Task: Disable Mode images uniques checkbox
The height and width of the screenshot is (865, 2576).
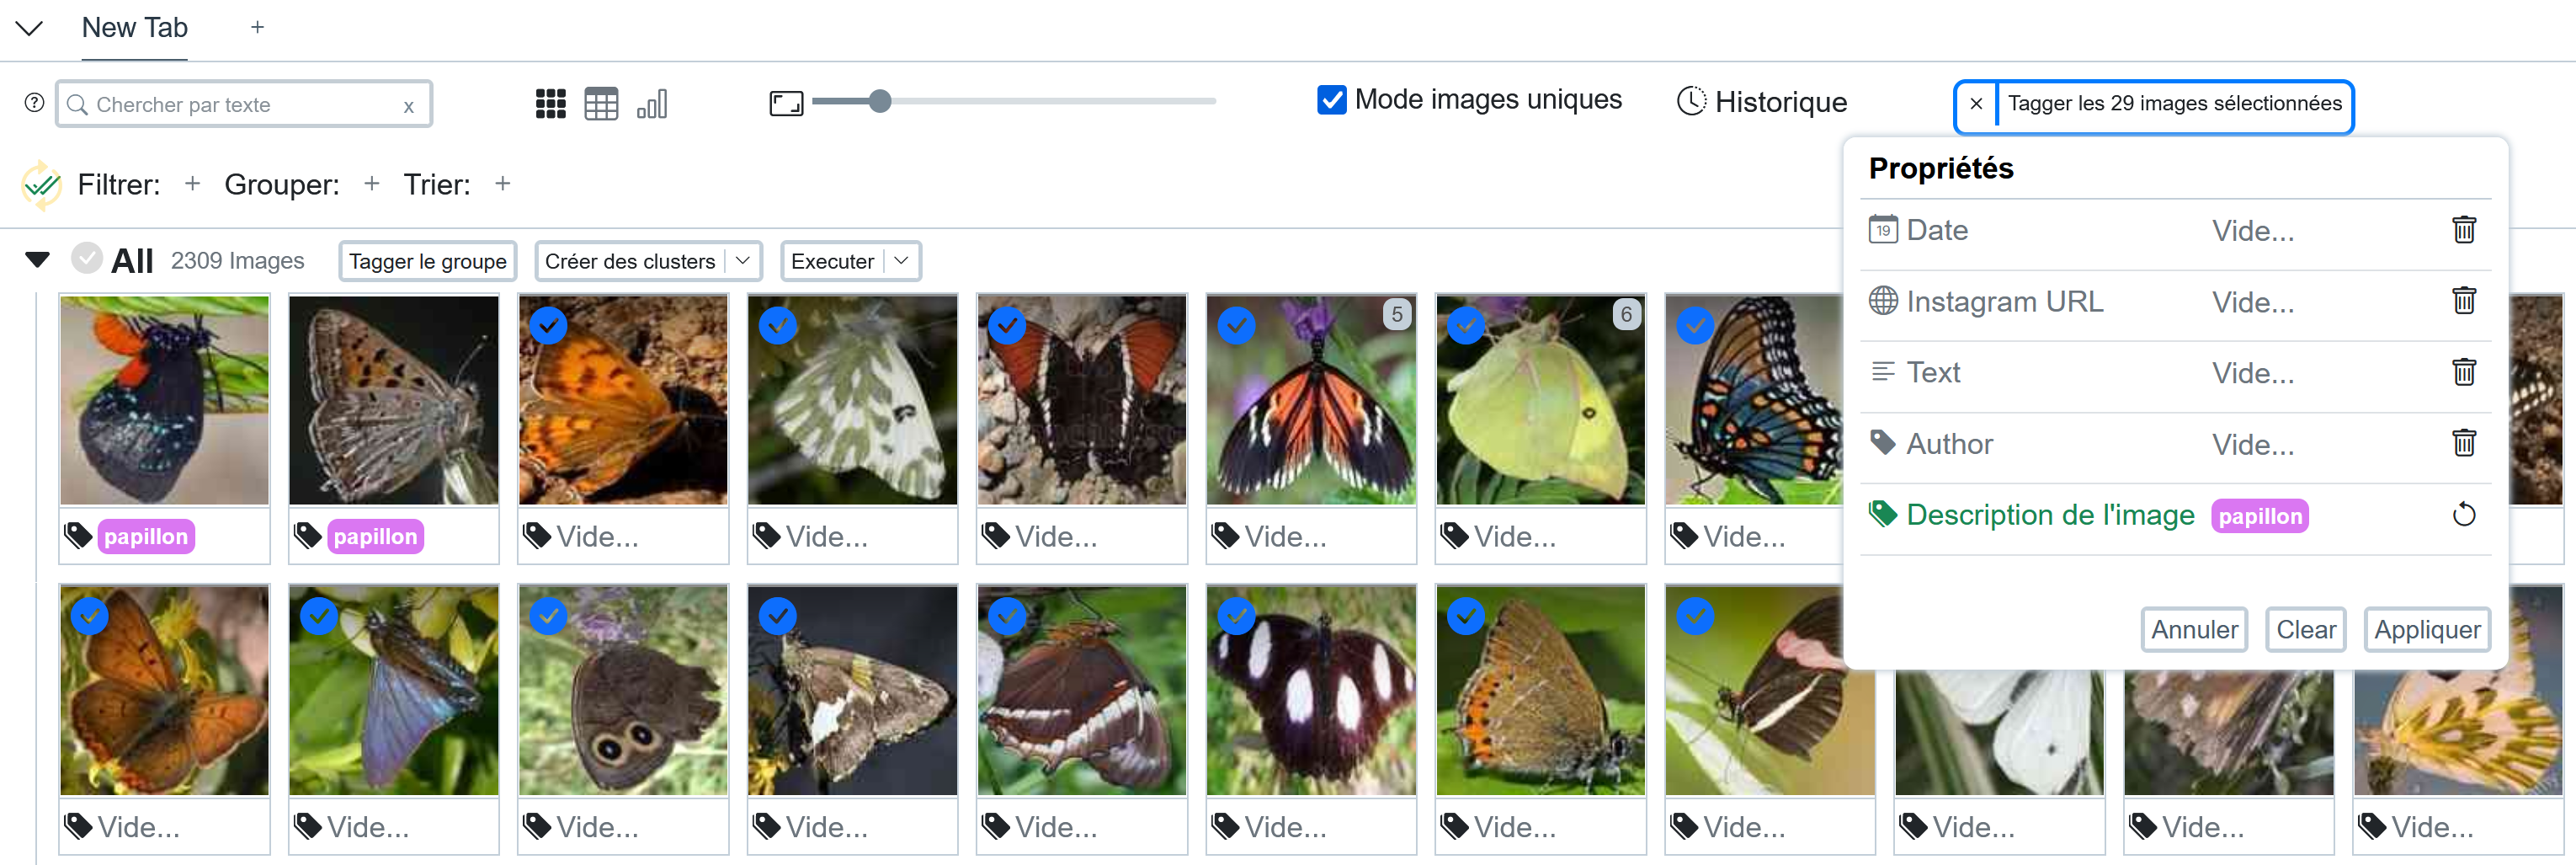Action: [1331, 100]
